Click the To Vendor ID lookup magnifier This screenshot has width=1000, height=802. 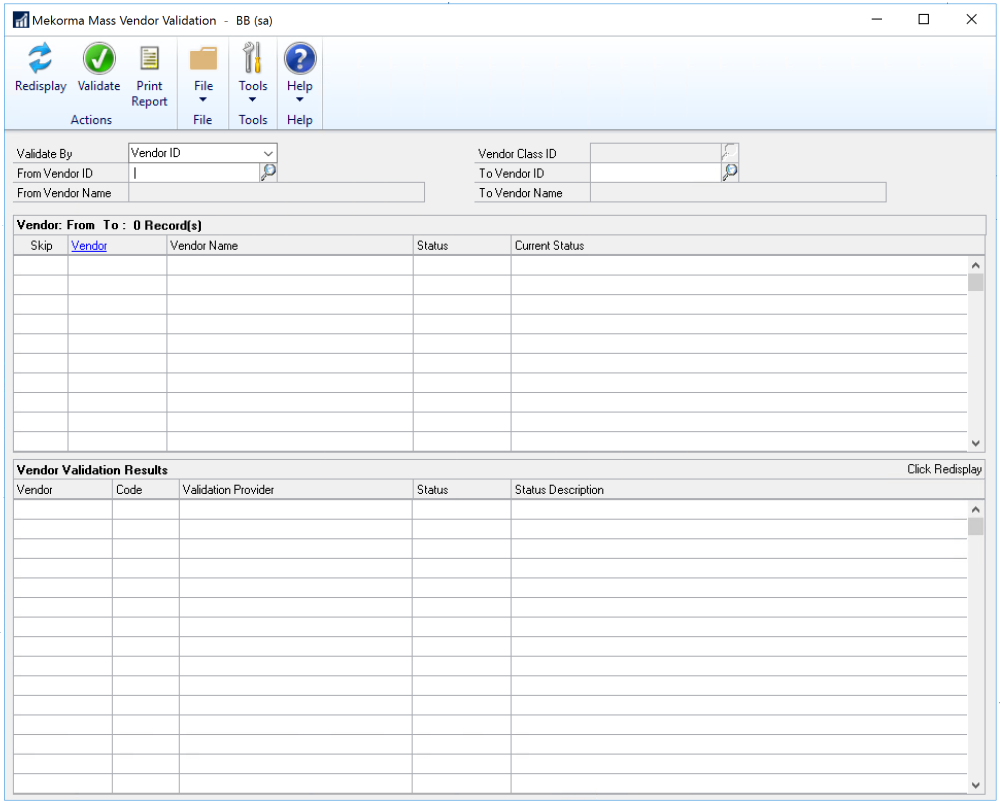[730, 172]
